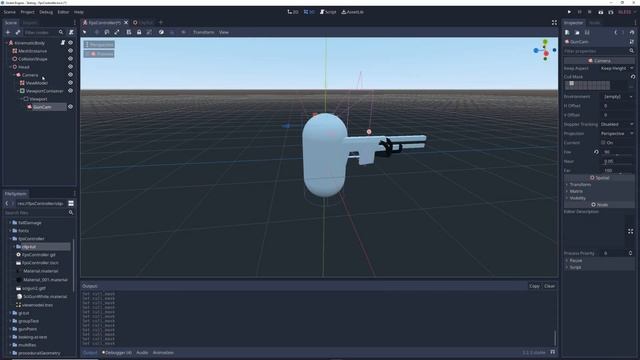Load an existing resource in Inspector
The image size is (640, 360).
pos(577,32)
